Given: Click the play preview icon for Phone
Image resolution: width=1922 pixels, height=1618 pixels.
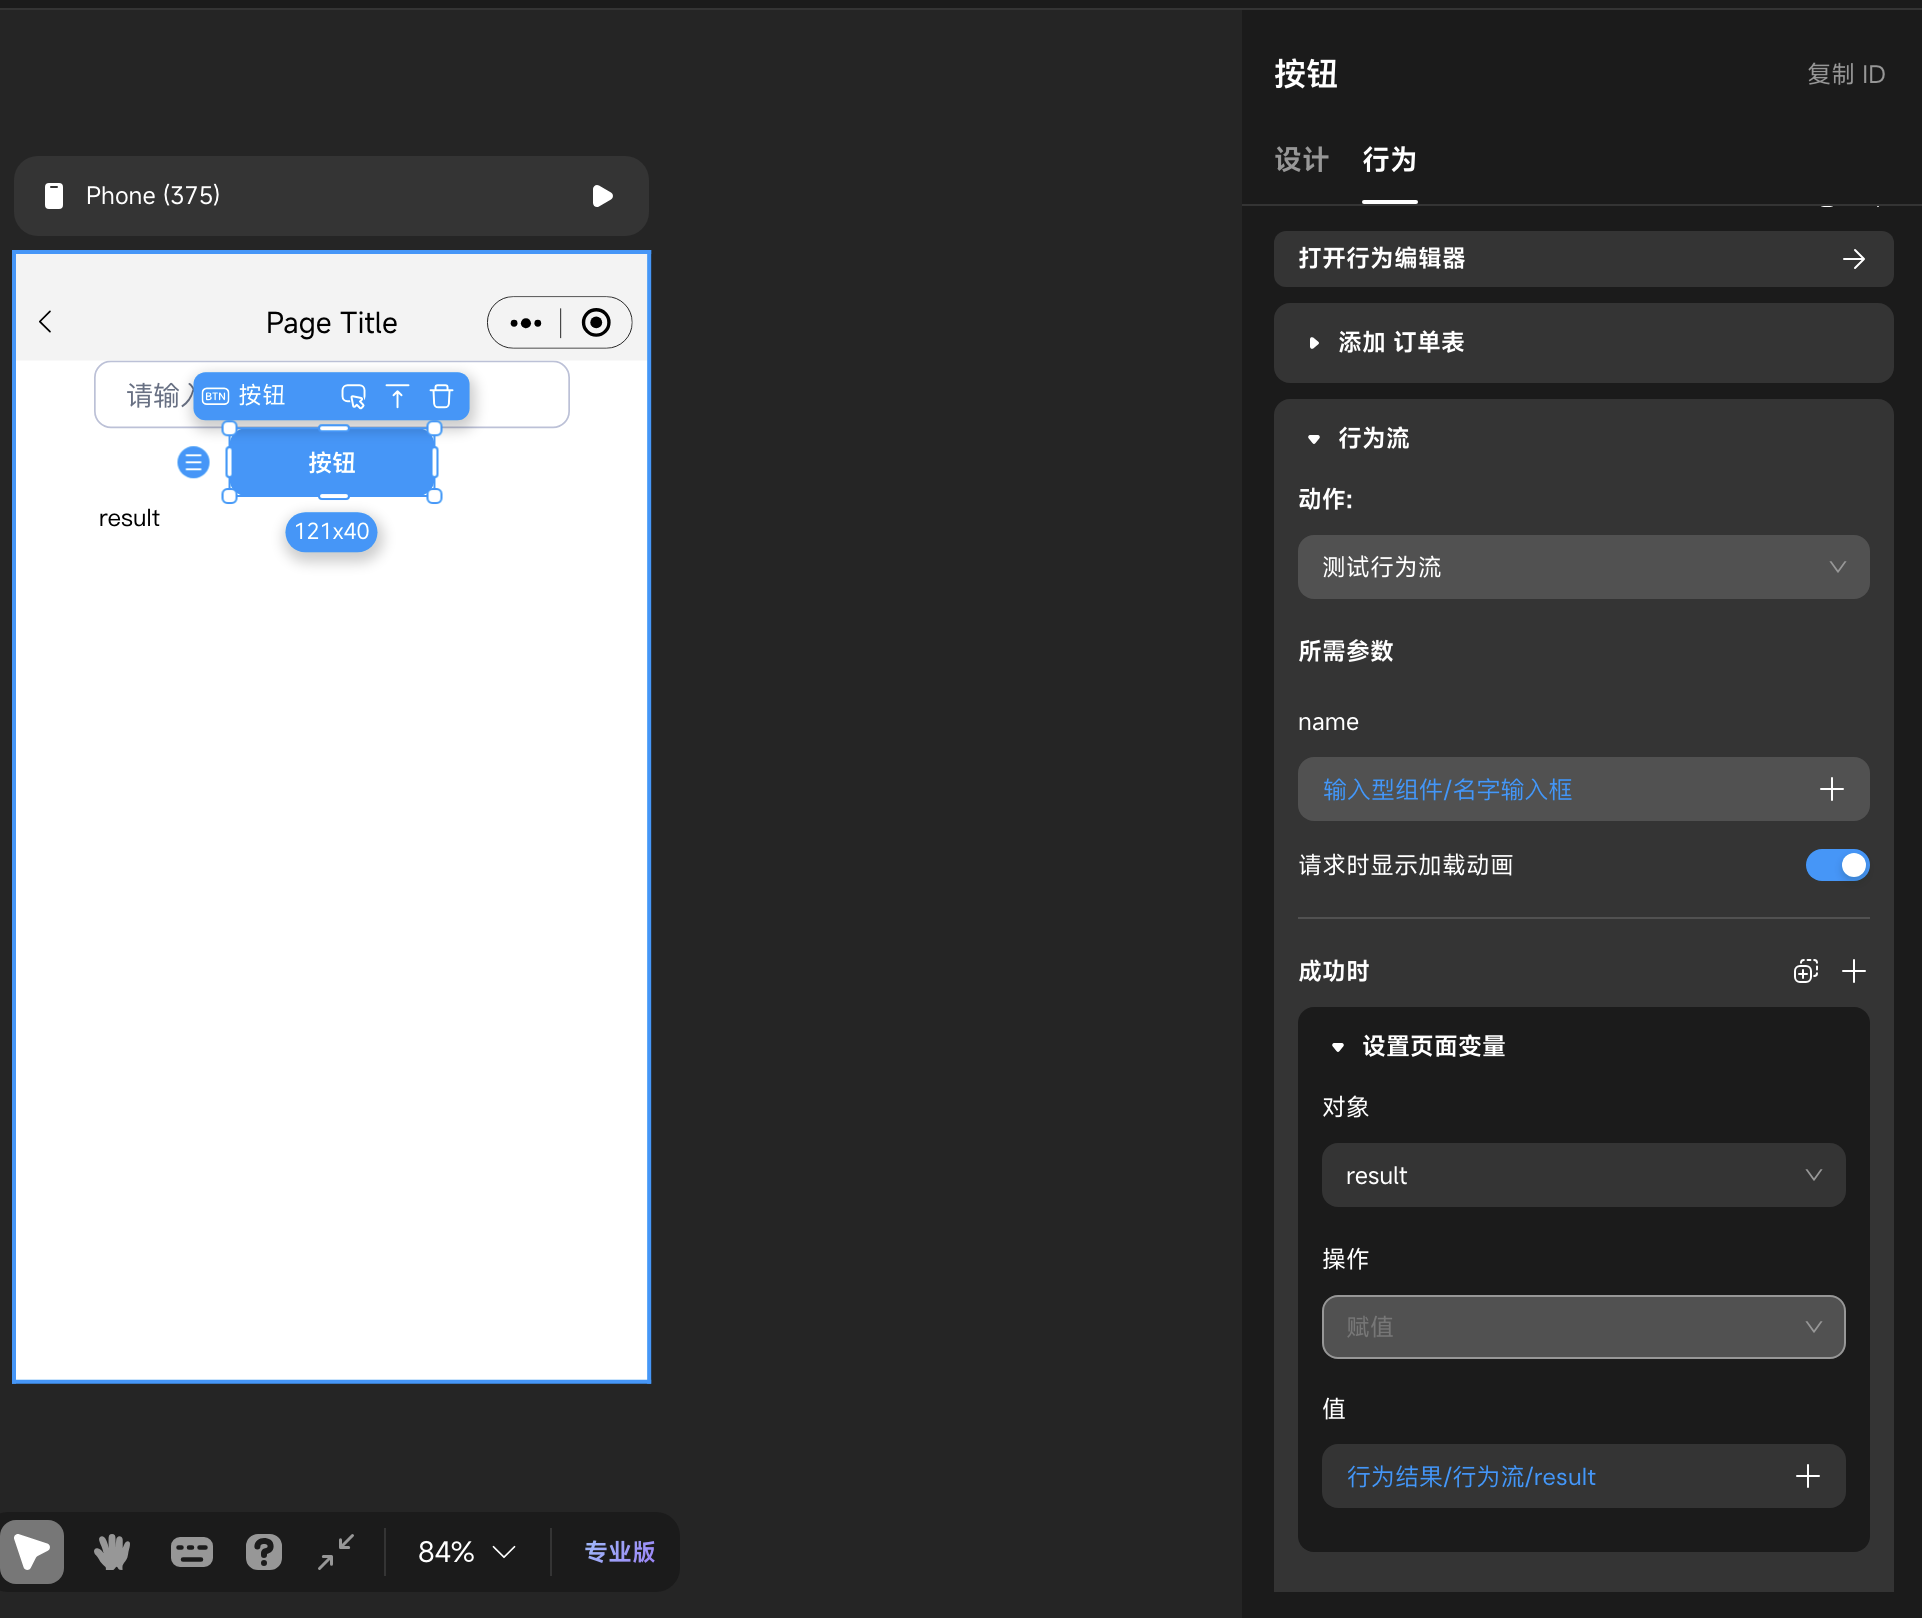Looking at the screenshot, I should 602,195.
